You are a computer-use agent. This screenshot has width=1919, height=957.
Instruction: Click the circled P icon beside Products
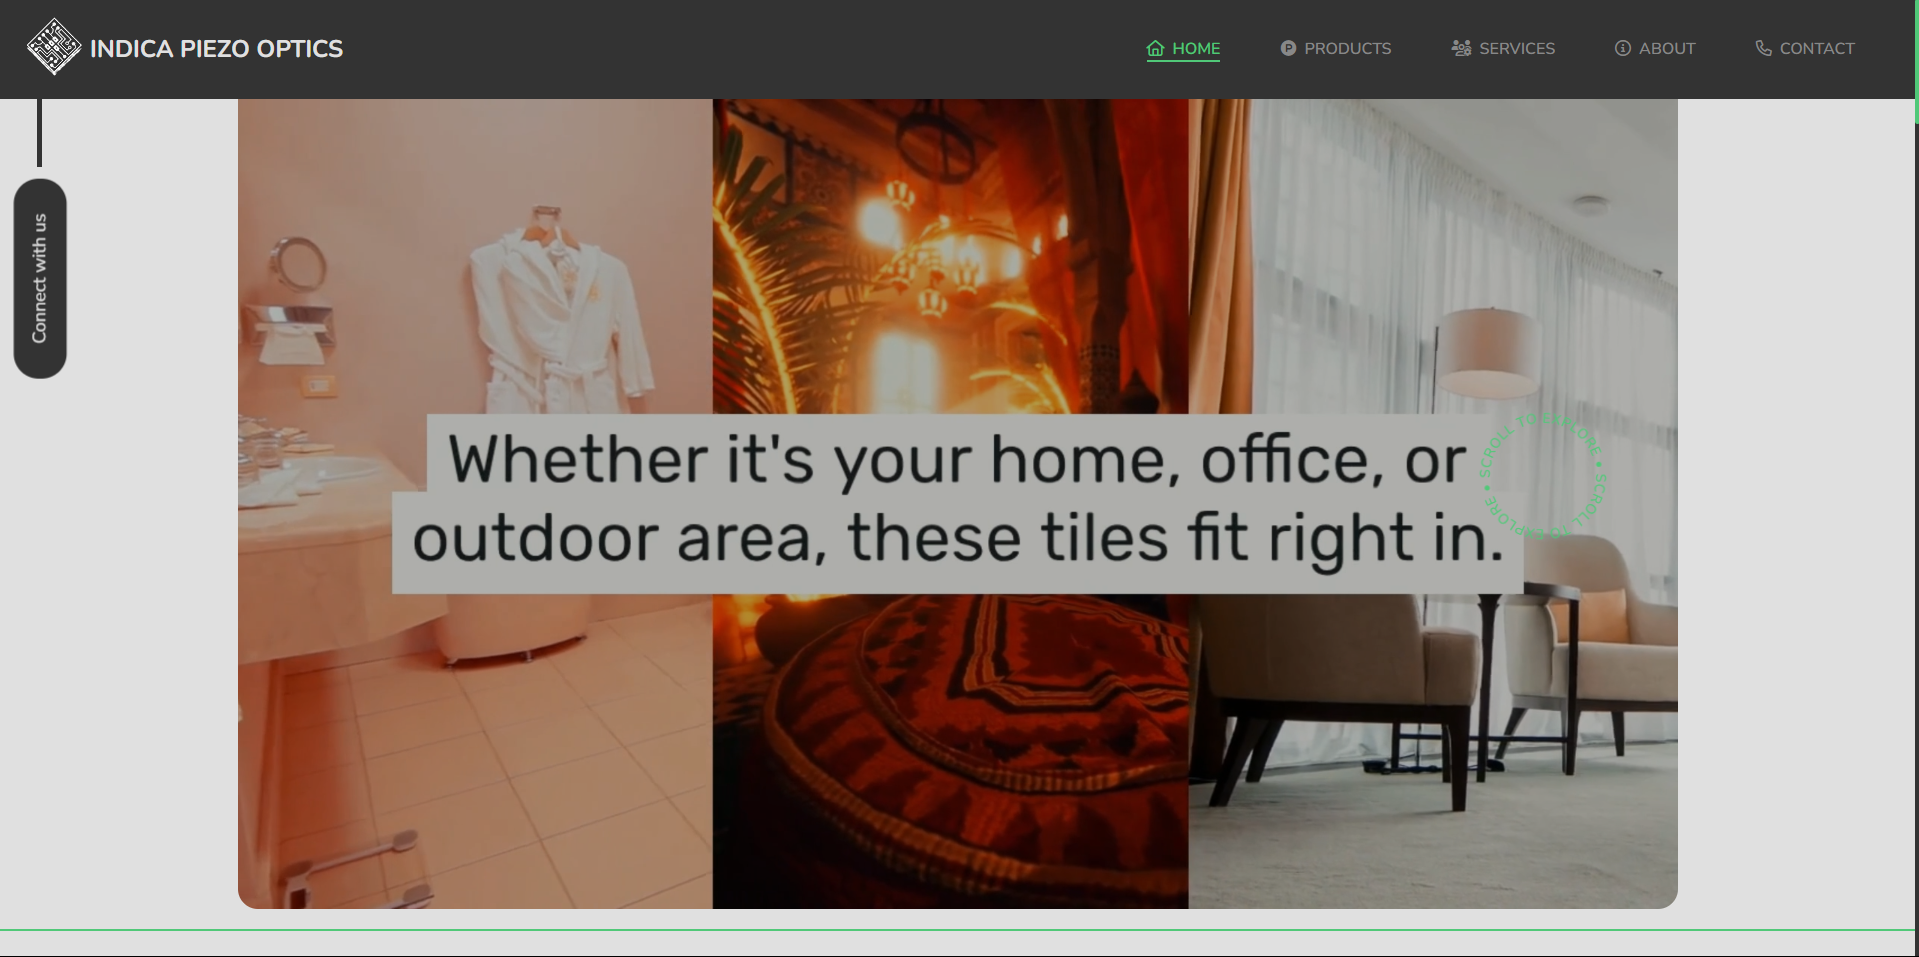(1288, 48)
